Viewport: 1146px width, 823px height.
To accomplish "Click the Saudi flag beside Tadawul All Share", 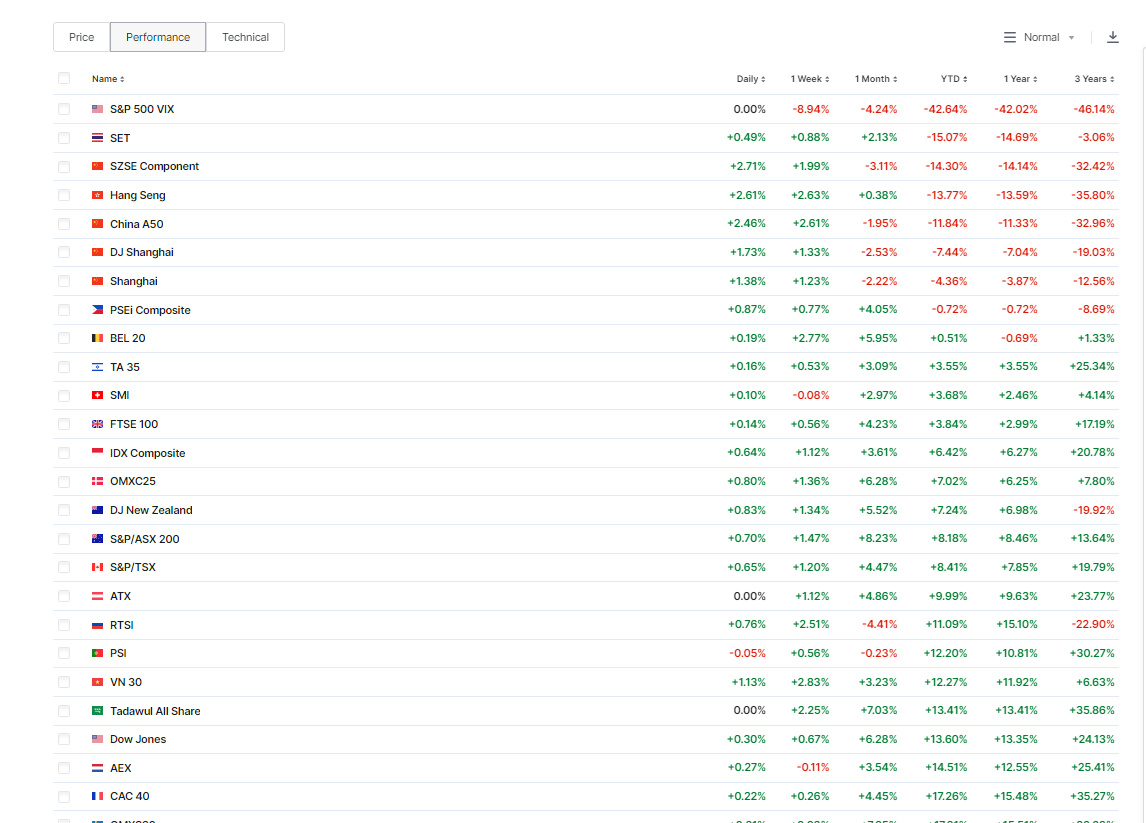I will (97, 710).
